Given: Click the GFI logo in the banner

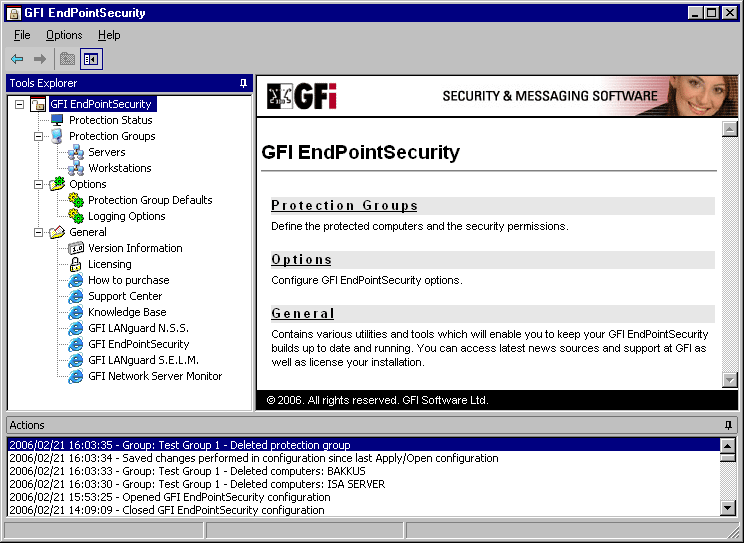Looking at the screenshot, I should 303,97.
